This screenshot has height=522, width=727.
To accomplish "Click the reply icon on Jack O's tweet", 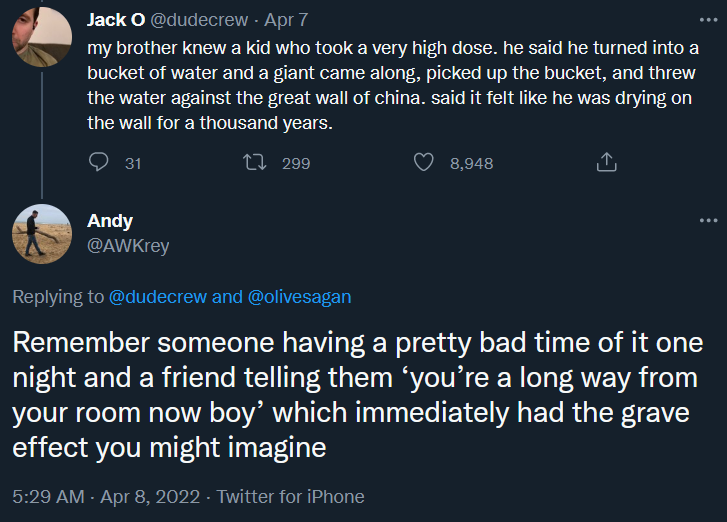I will pyautogui.click(x=99, y=163).
